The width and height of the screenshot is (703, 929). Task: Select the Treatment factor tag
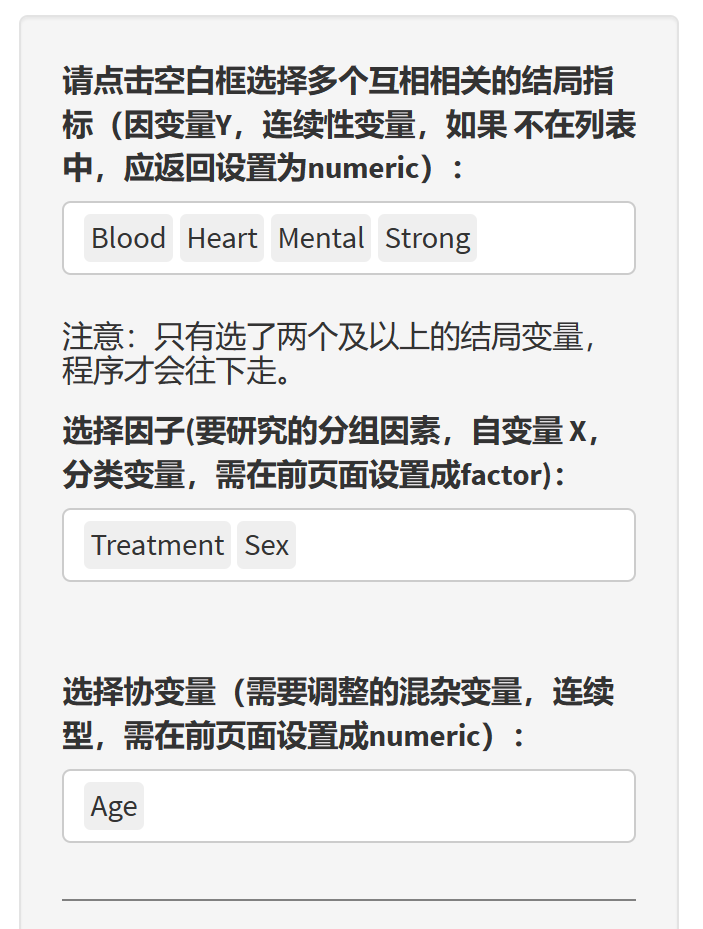[157, 545]
